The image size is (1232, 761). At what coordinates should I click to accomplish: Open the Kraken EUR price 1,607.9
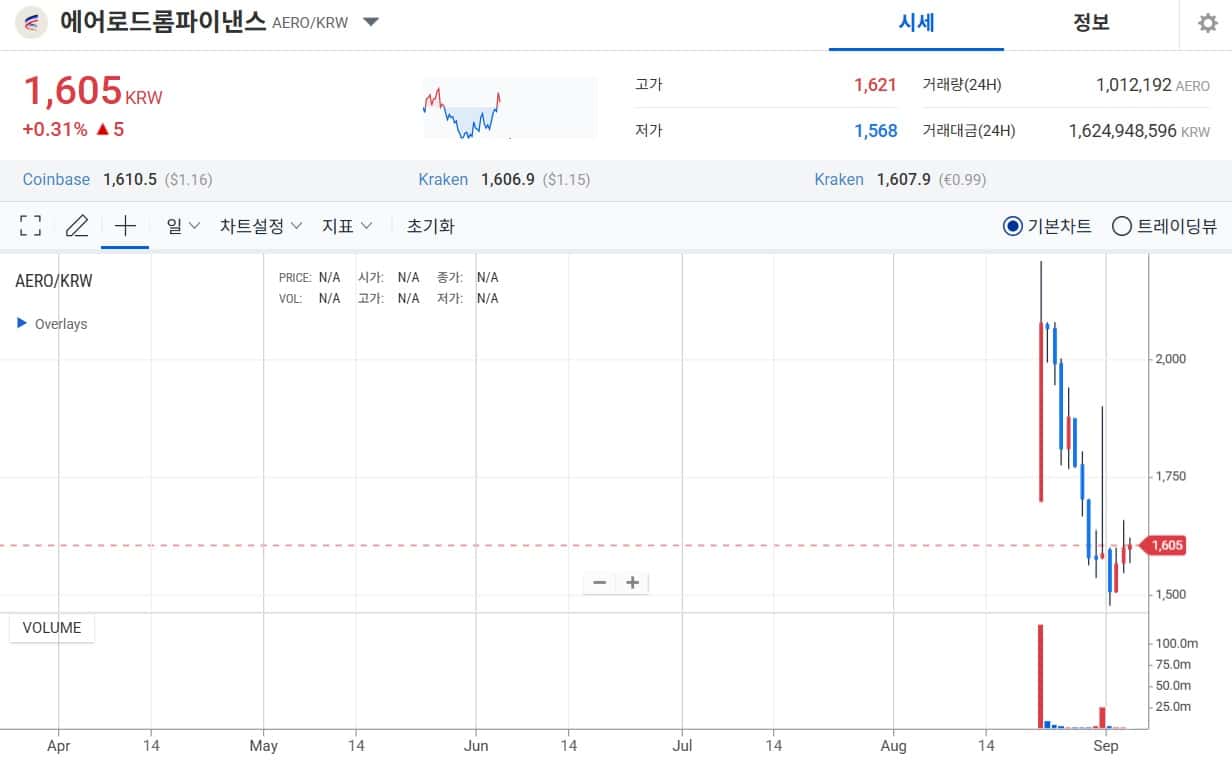tap(904, 180)
